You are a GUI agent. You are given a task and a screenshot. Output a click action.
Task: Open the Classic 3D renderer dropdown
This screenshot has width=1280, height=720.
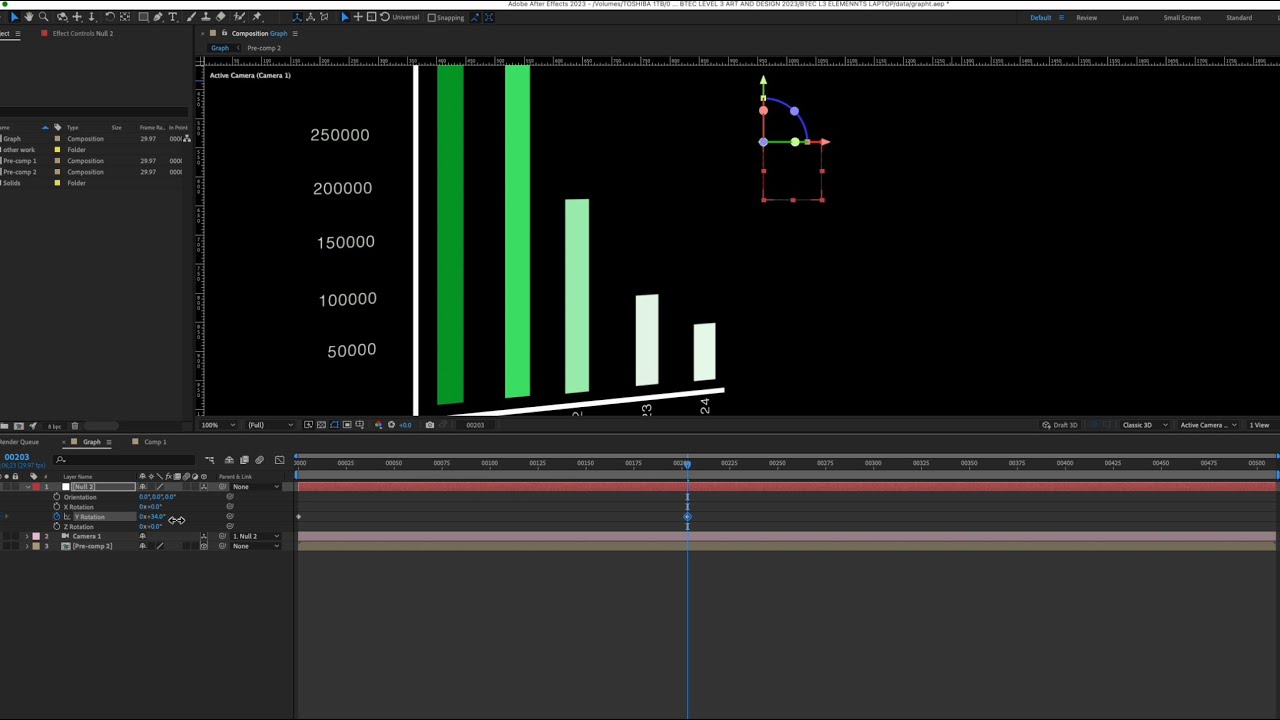pyautogui.click(x=1144, y=425)
